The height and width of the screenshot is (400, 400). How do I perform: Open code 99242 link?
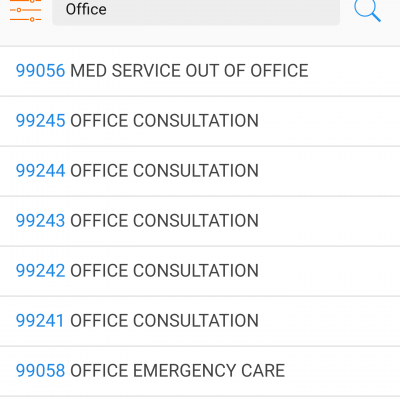[x=40, y=271]
